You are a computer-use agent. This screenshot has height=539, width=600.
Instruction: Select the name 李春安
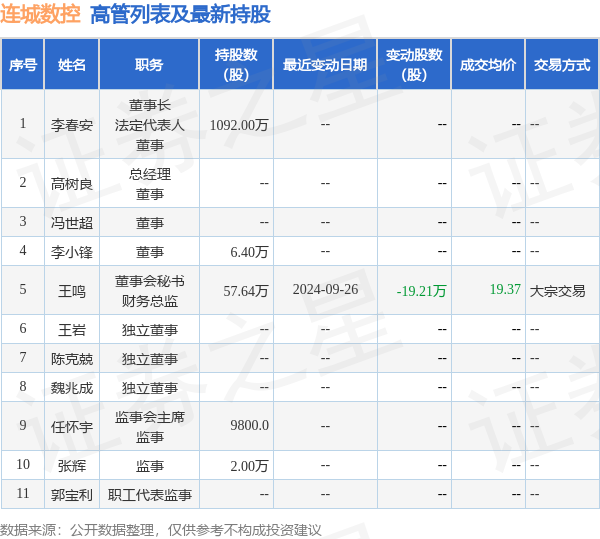tap(72, 125)
